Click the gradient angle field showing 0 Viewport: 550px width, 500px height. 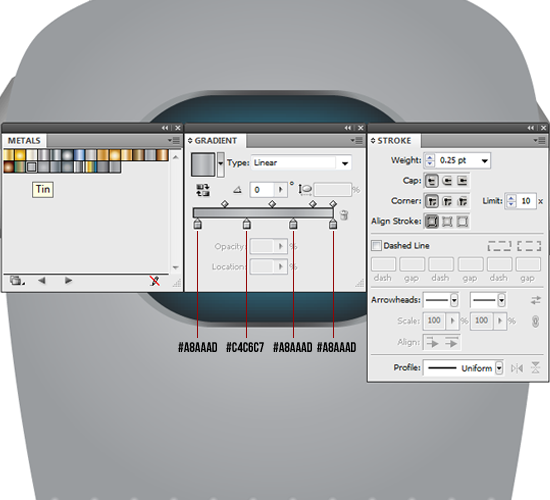click(262, 190)
